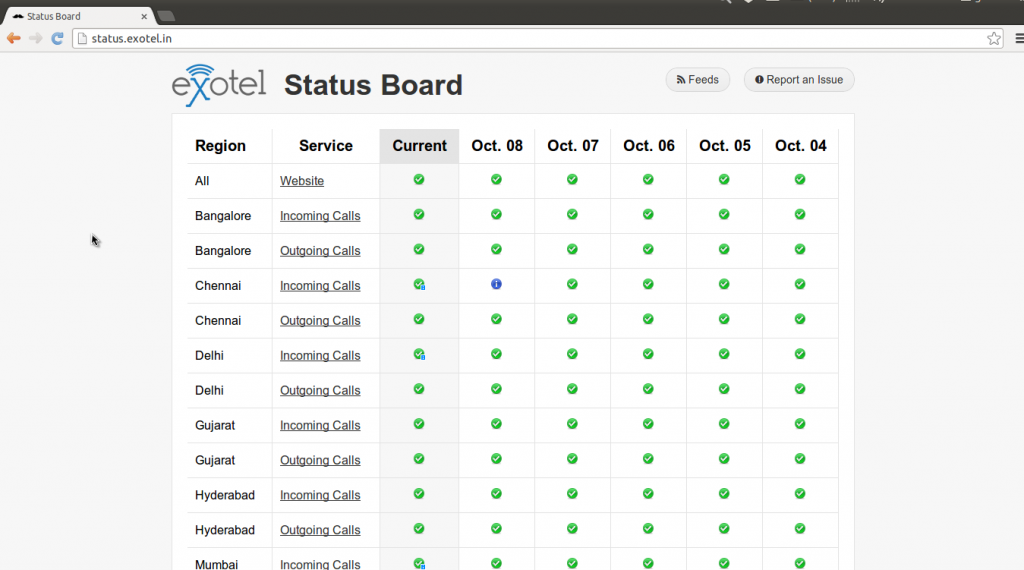
Task: Click Hyderabad Outgoing Calls current checkmark
Action: coord(419,528)
